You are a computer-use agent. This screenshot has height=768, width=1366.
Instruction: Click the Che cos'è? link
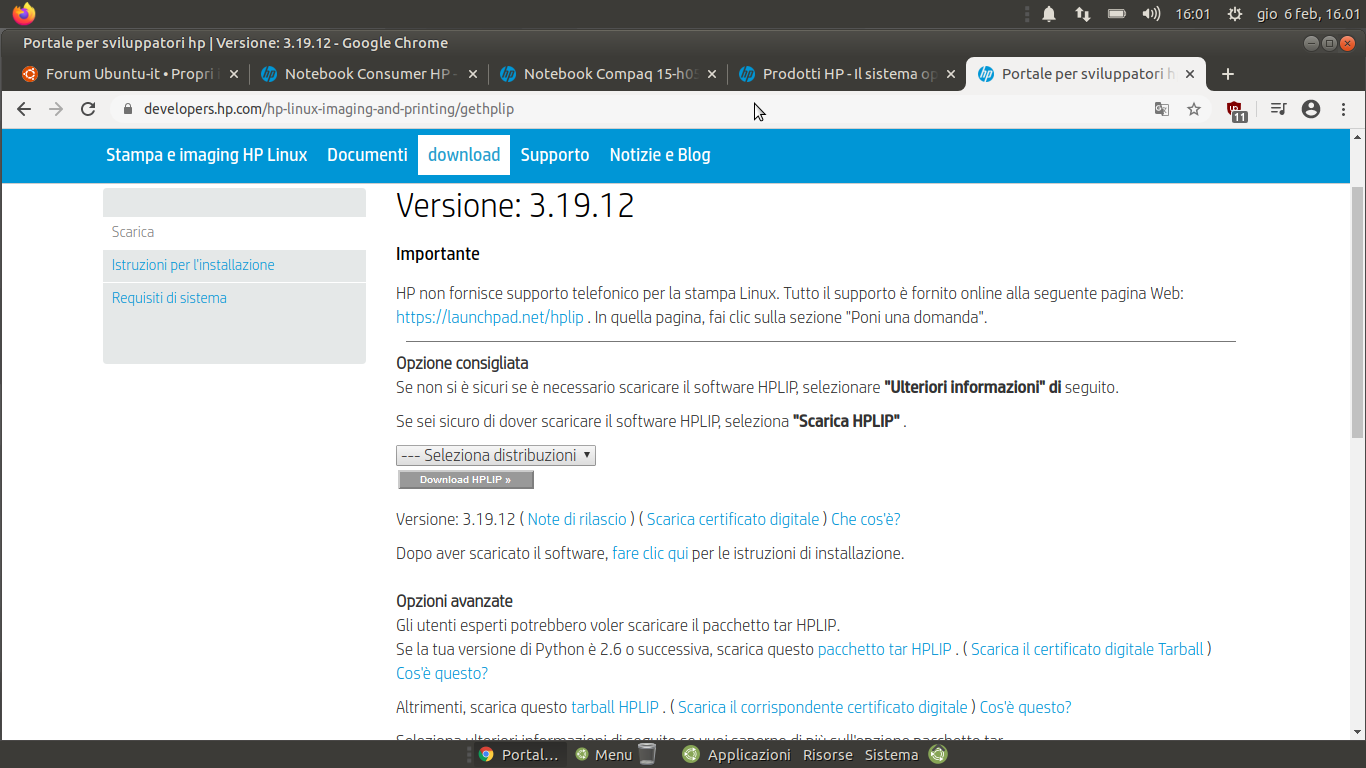pos(866,519)
